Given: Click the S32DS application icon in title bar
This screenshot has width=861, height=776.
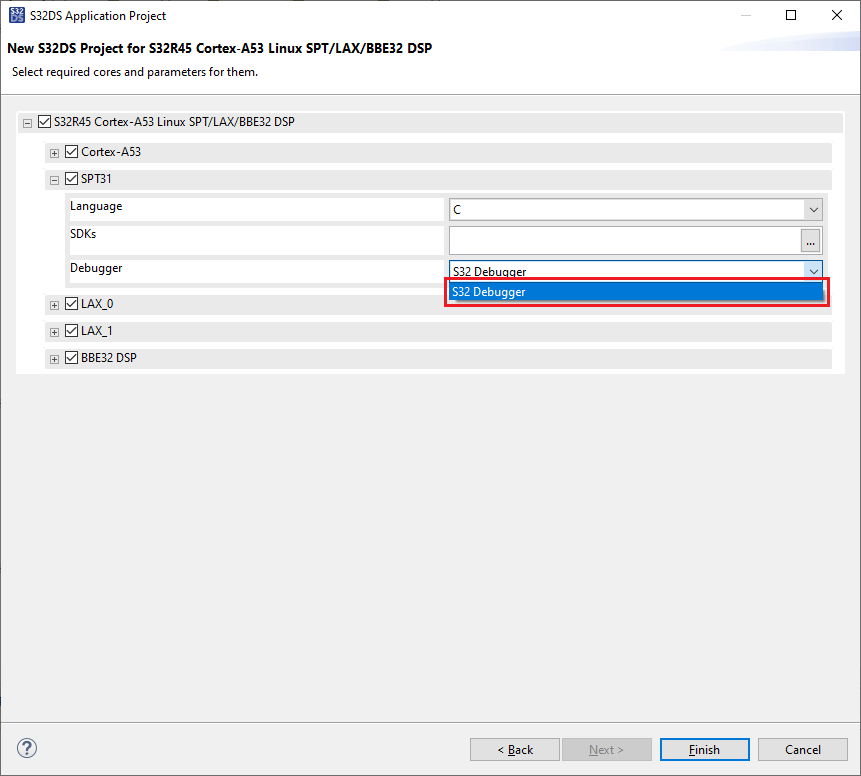Looking at the screenshot, I should [17, 15].
